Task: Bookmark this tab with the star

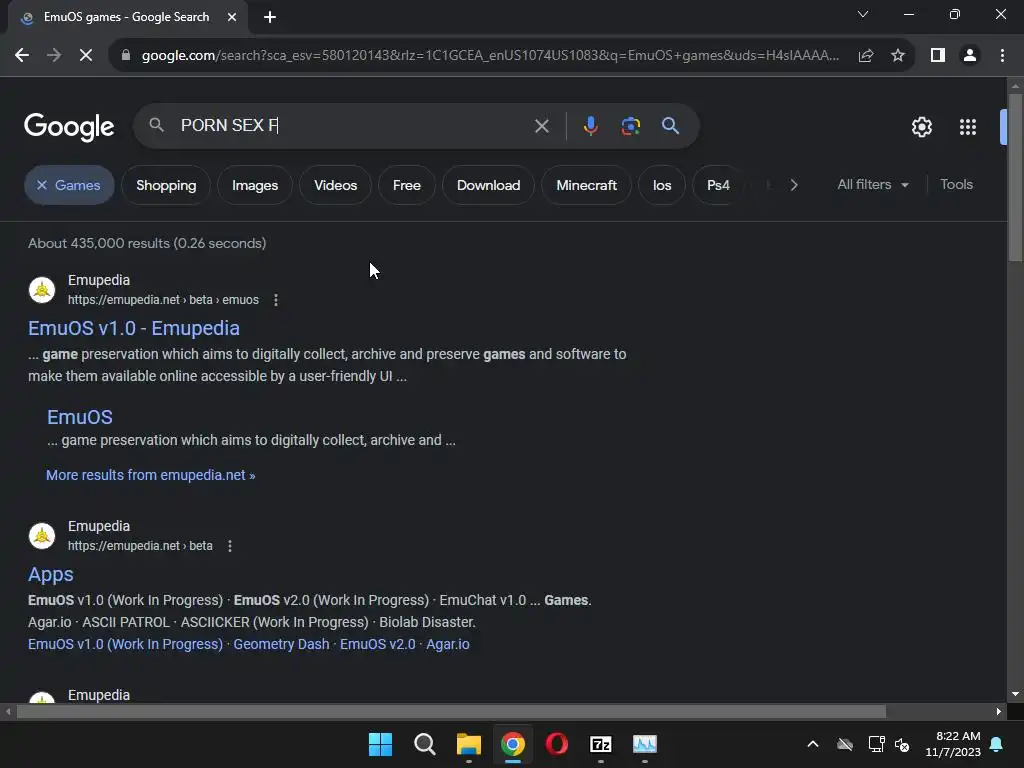Action: (x=898, y=56)
